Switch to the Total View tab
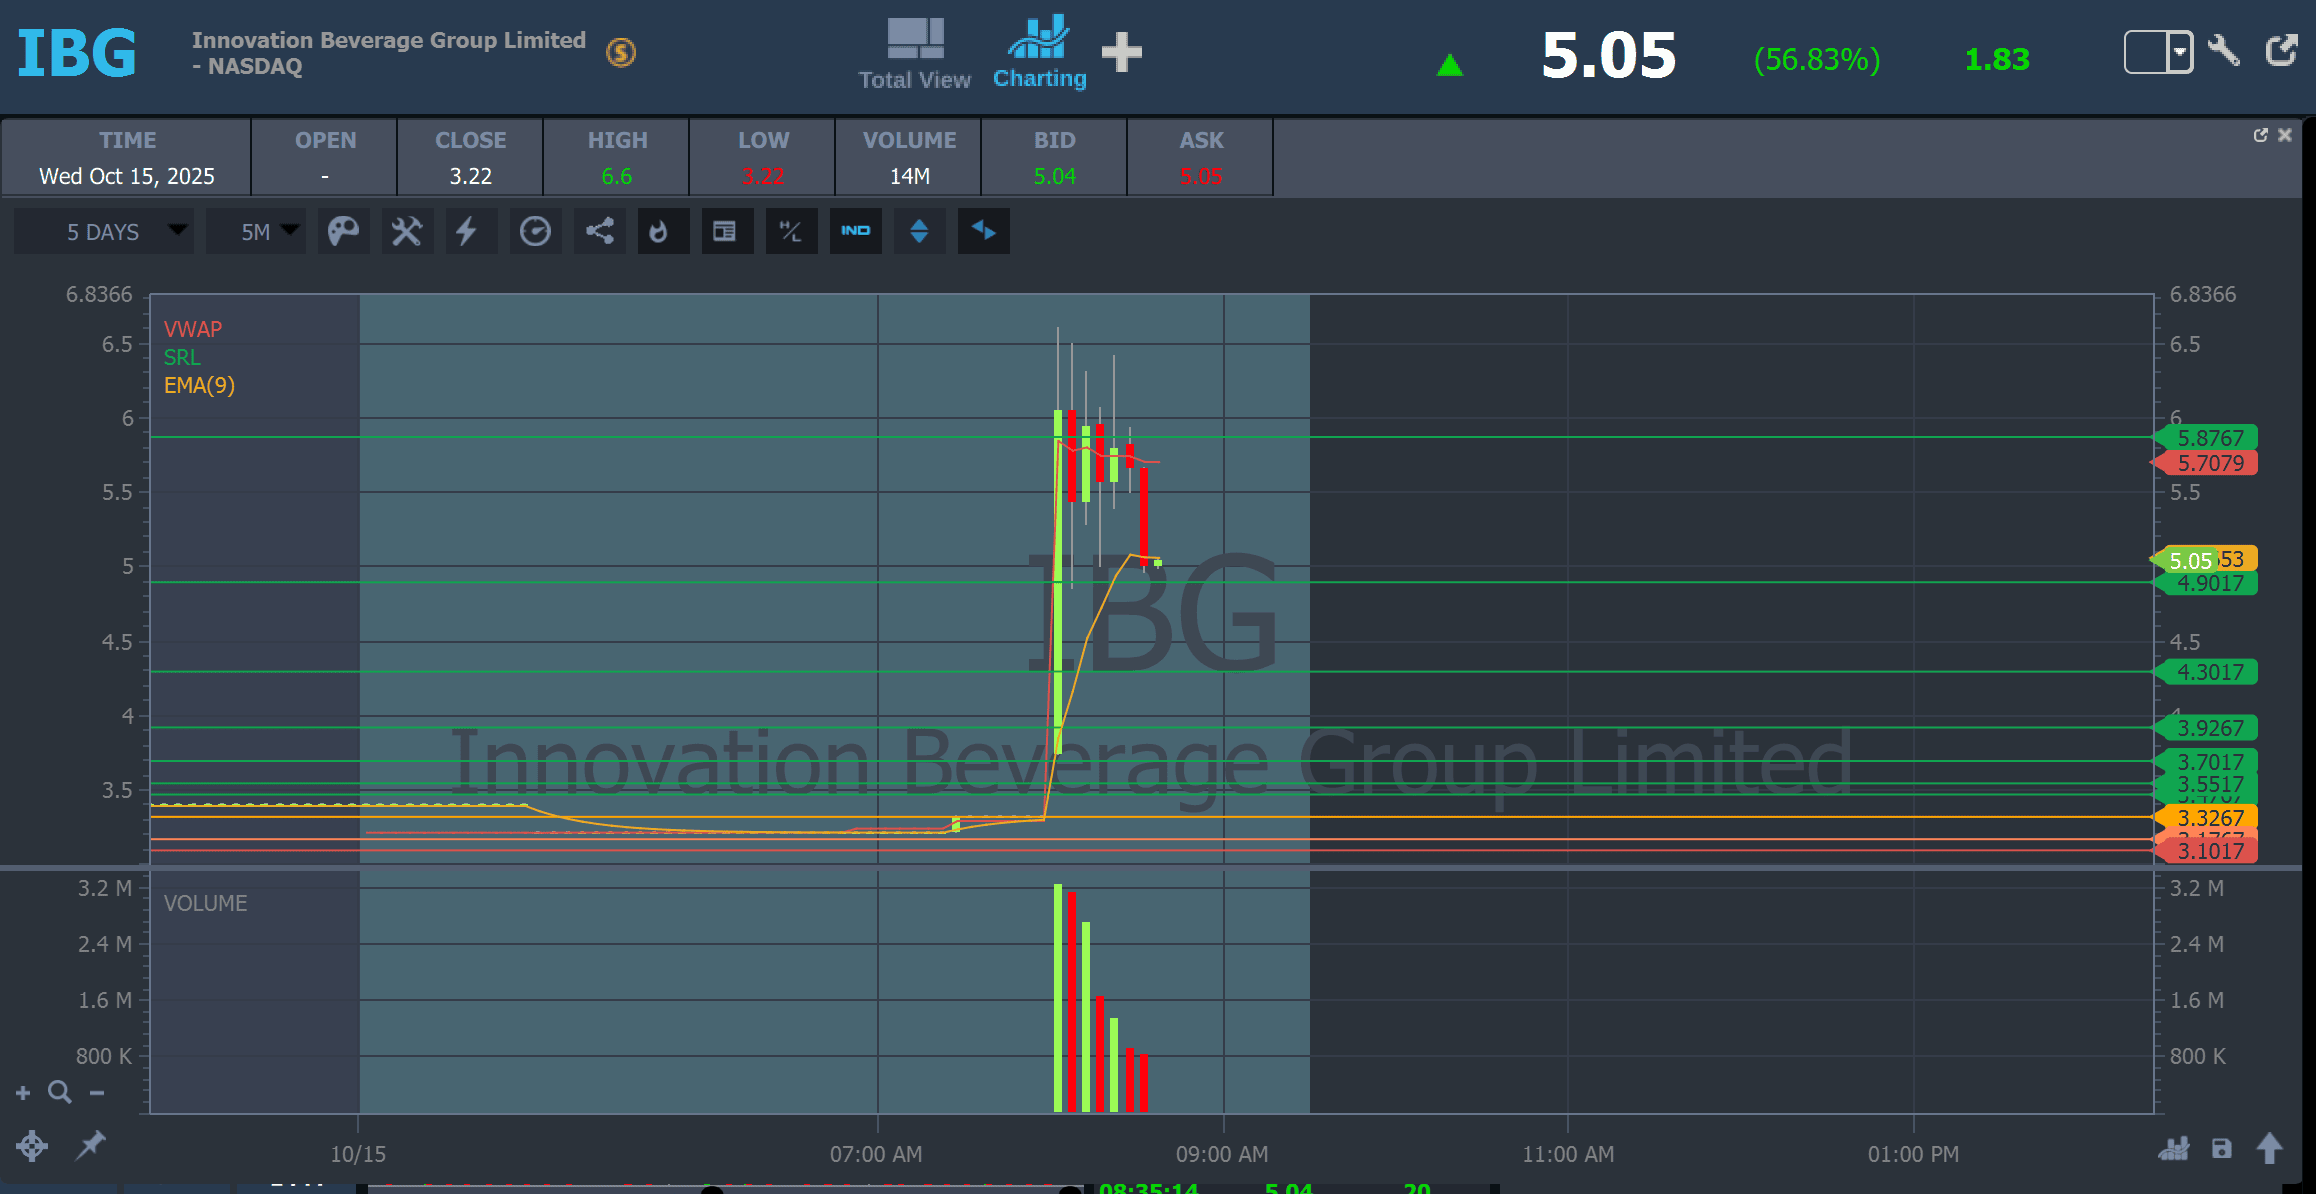The height and width of the screenshot is (1194, 2316). click(914, 55)
